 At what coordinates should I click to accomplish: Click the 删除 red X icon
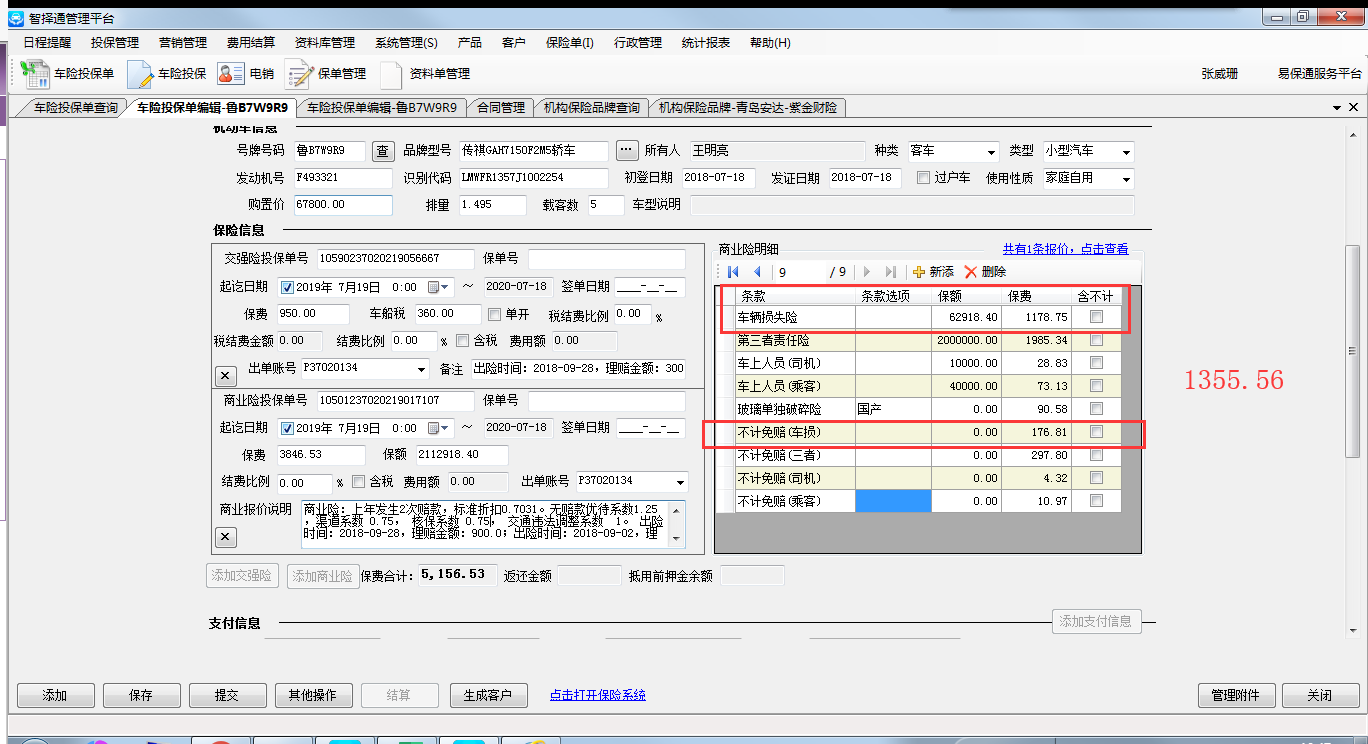point(970,272)
